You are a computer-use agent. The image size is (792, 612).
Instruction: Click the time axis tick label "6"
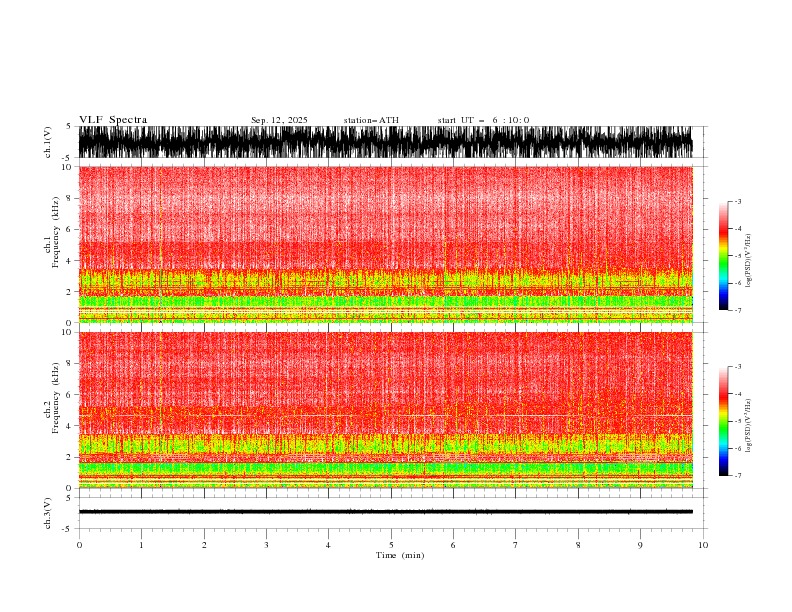(453, 545)
